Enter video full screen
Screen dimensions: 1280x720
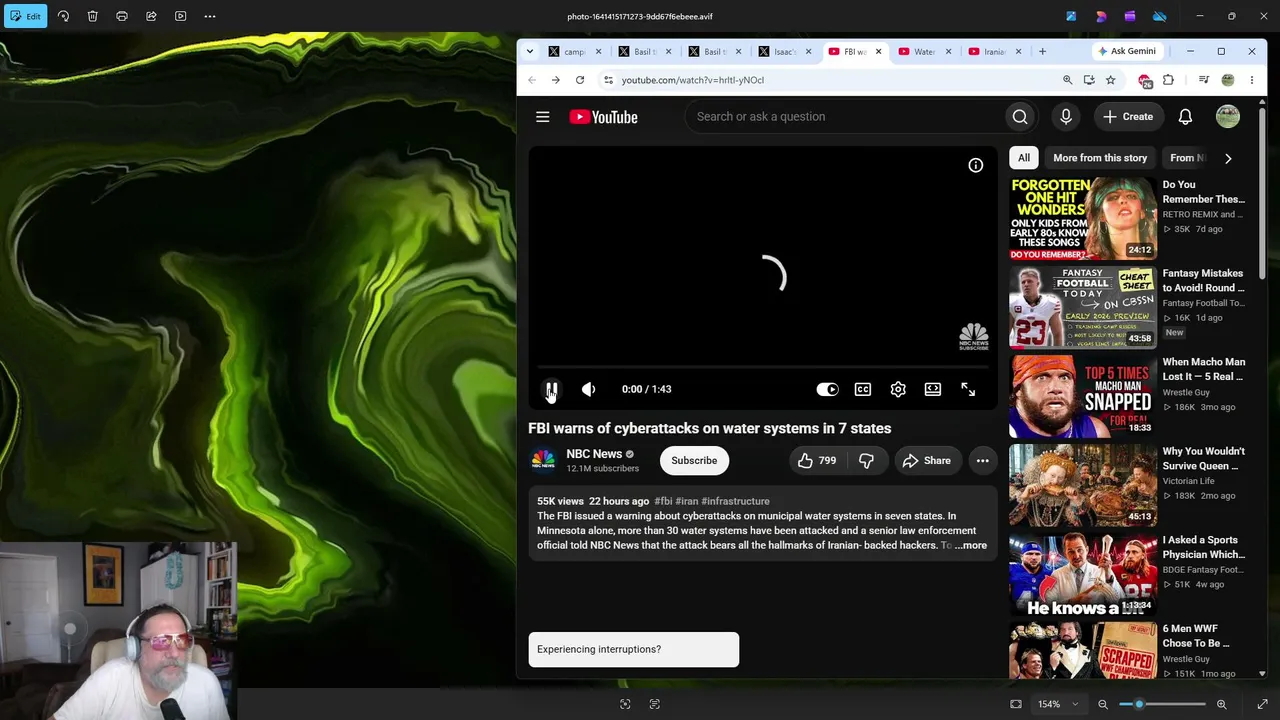click(x=968, y=389)
